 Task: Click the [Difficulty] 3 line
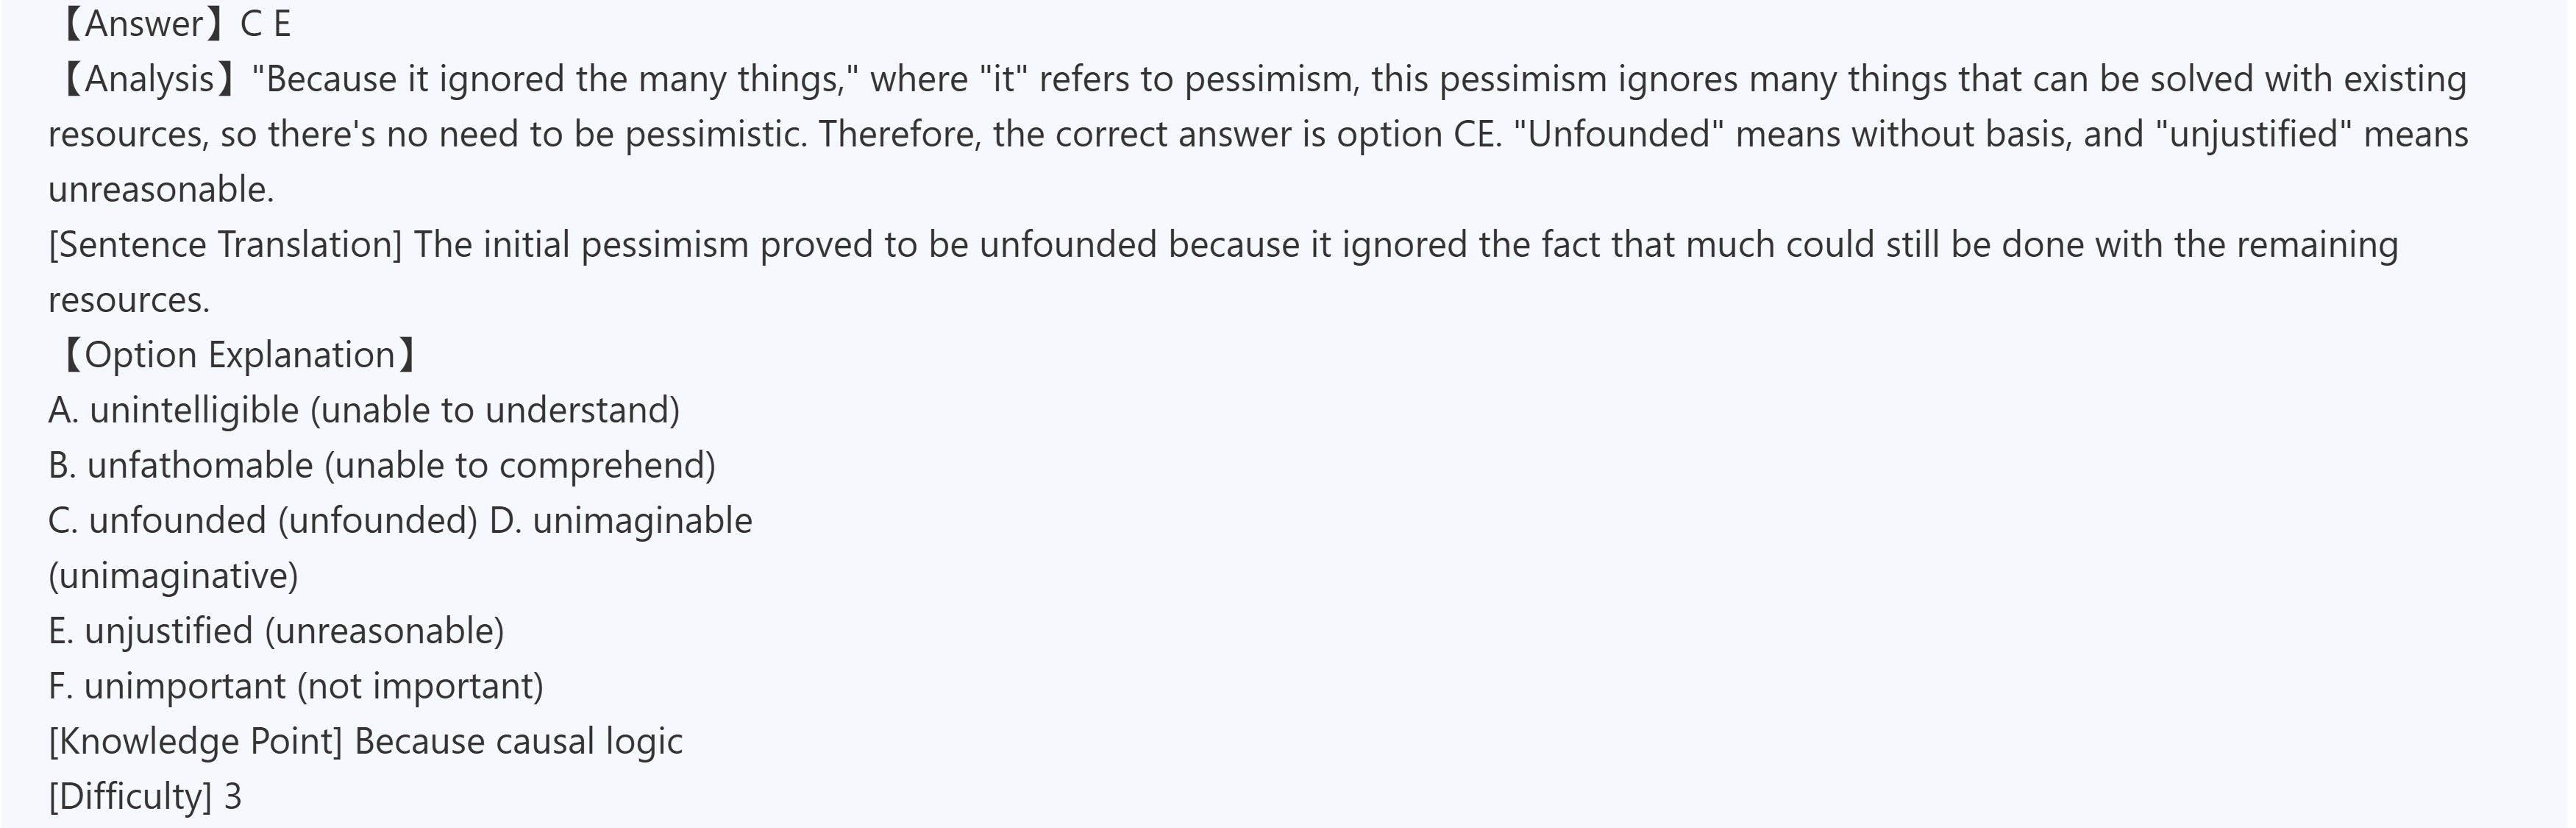point(145,796)
